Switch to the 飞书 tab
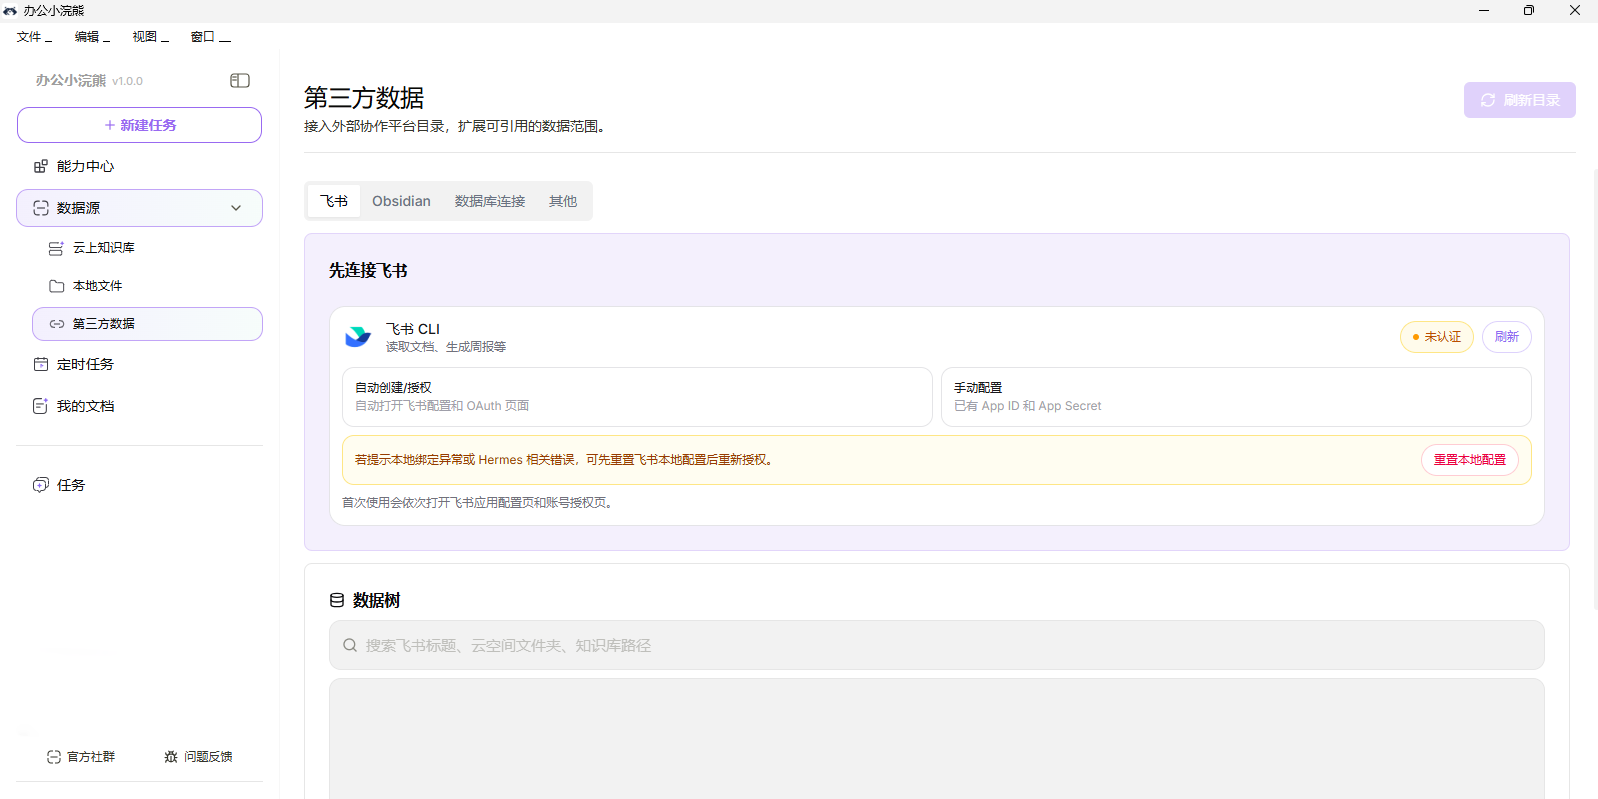This screenshot has width=1598, height=799. pyautogui.click(x=334, y=201)
